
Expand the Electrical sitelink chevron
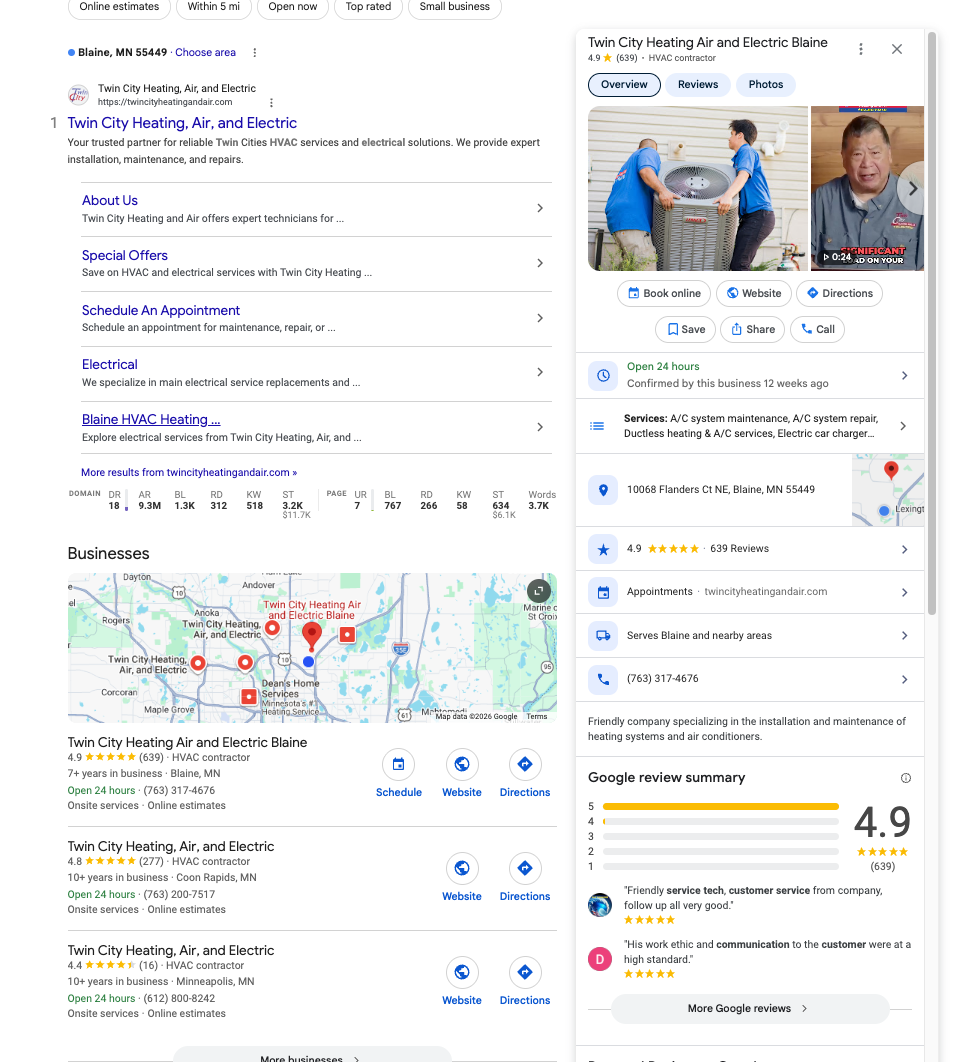(540, 372)
